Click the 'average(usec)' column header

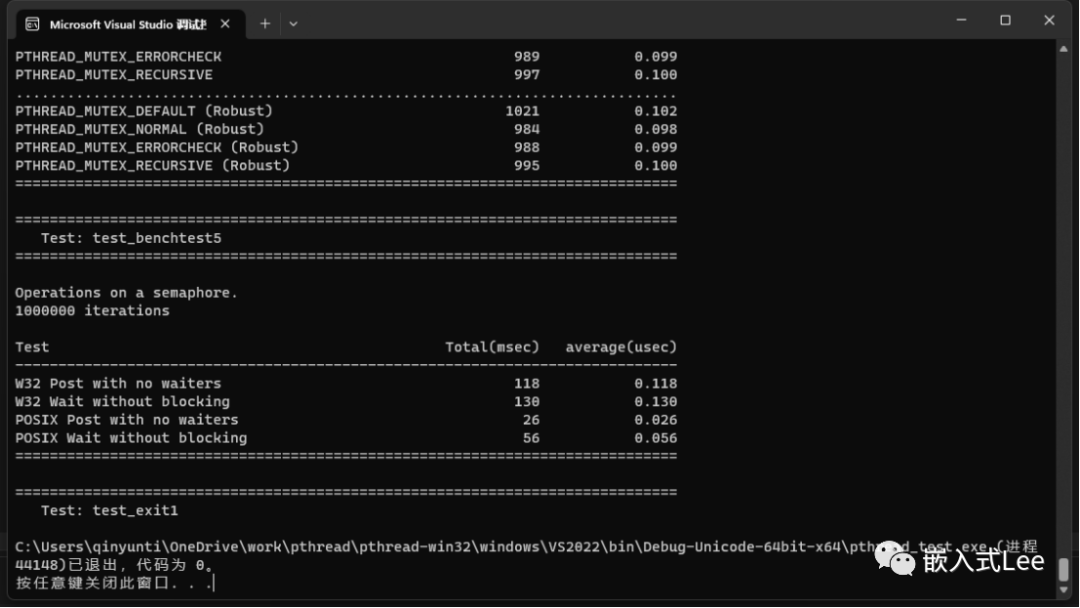(x=621, y=347)
